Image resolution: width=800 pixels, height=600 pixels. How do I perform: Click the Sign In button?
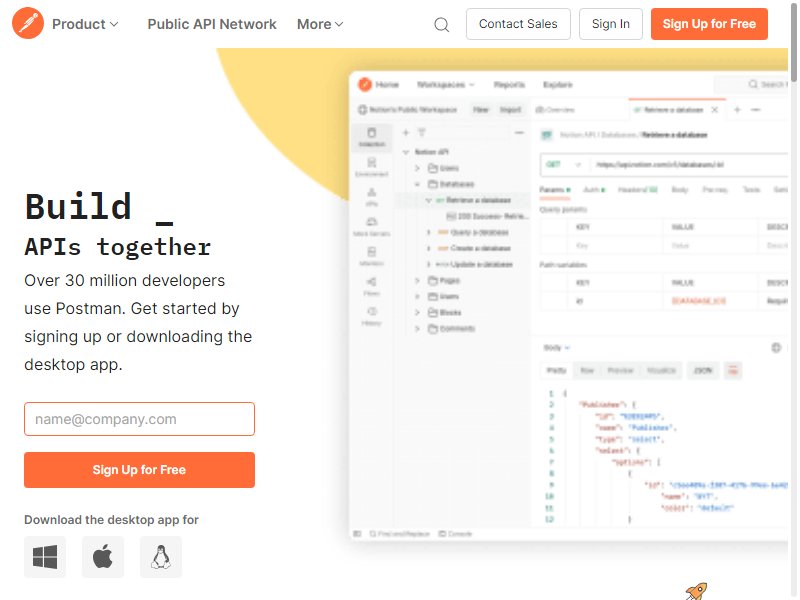pyautogui.click(x=610, y=24)
